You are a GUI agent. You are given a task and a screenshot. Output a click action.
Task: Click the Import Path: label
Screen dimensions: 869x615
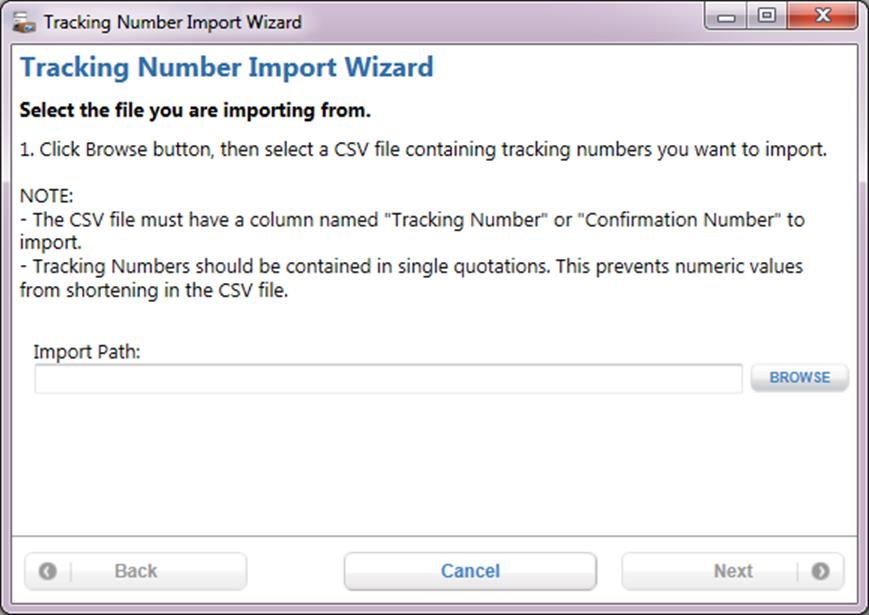(x=87, y=351)
